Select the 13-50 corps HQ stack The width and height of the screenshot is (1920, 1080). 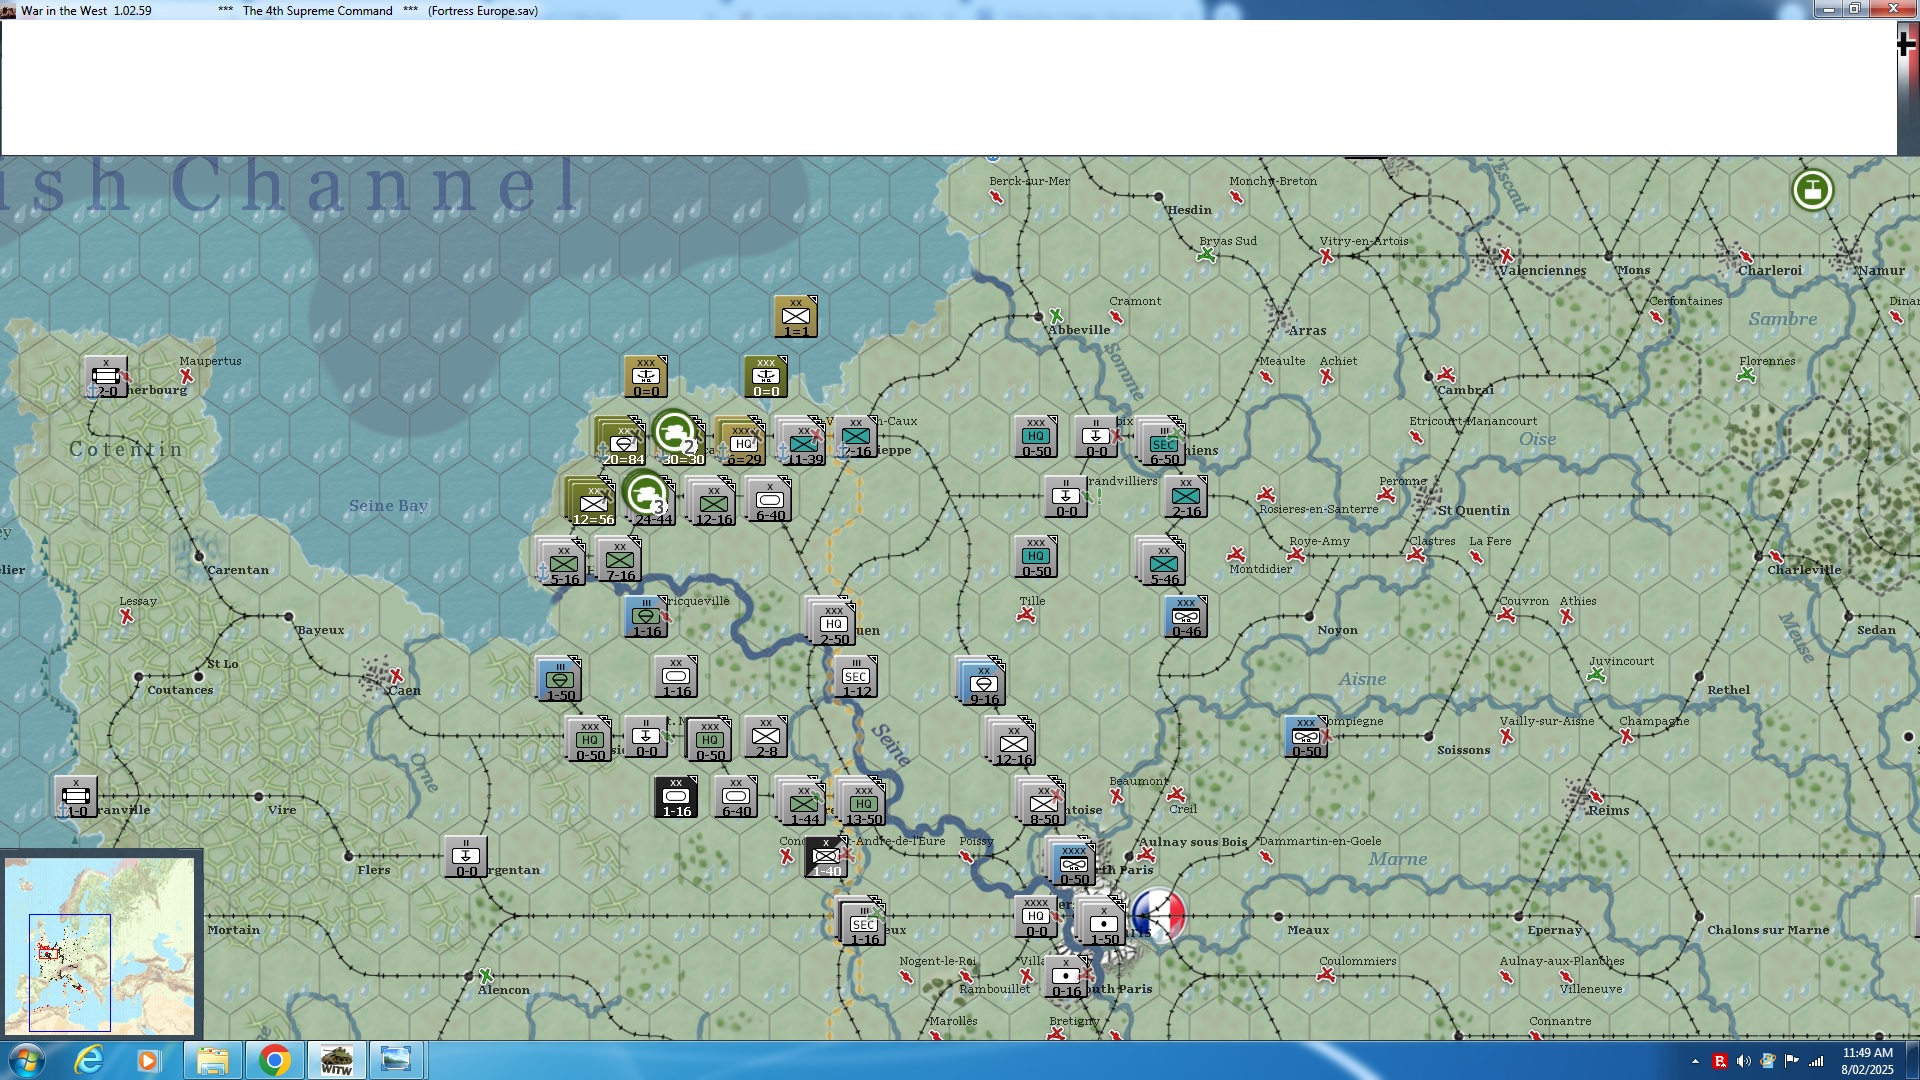tap(863, 802)
